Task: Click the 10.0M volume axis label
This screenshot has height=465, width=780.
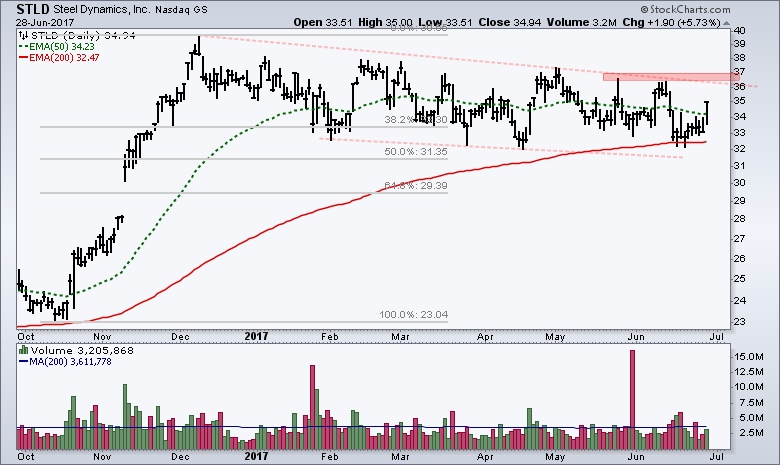Action: (x=749, y=387)
